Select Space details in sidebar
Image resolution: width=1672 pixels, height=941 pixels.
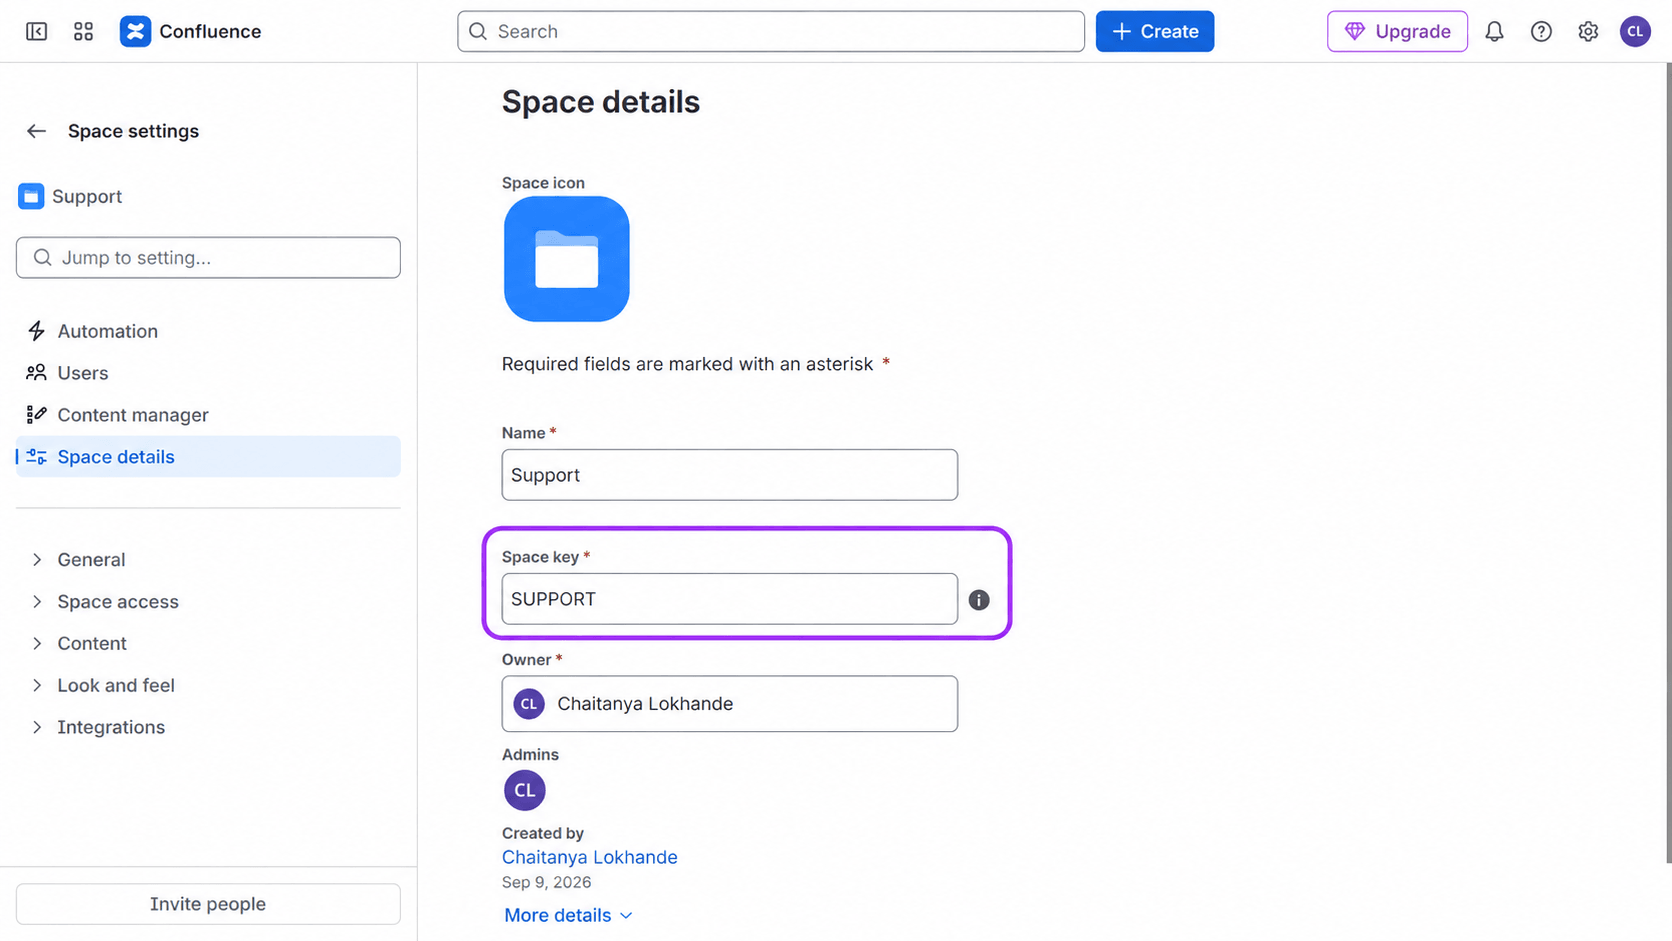[x=208, y=457]
